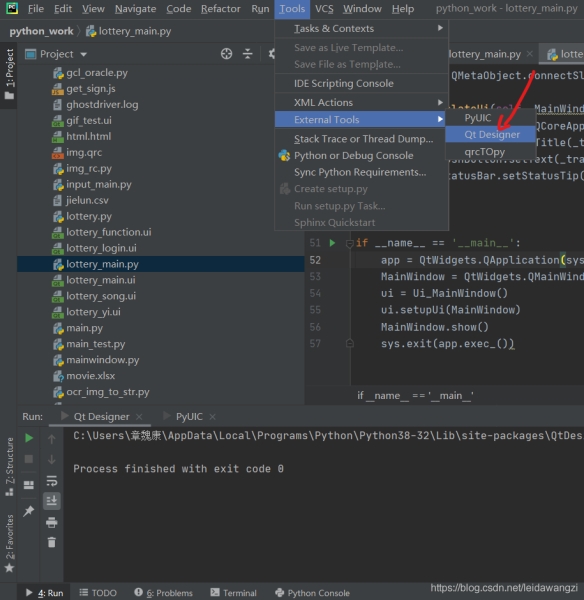
Task: Select Qt Designer from External Tools
Action: click(491, 135)
